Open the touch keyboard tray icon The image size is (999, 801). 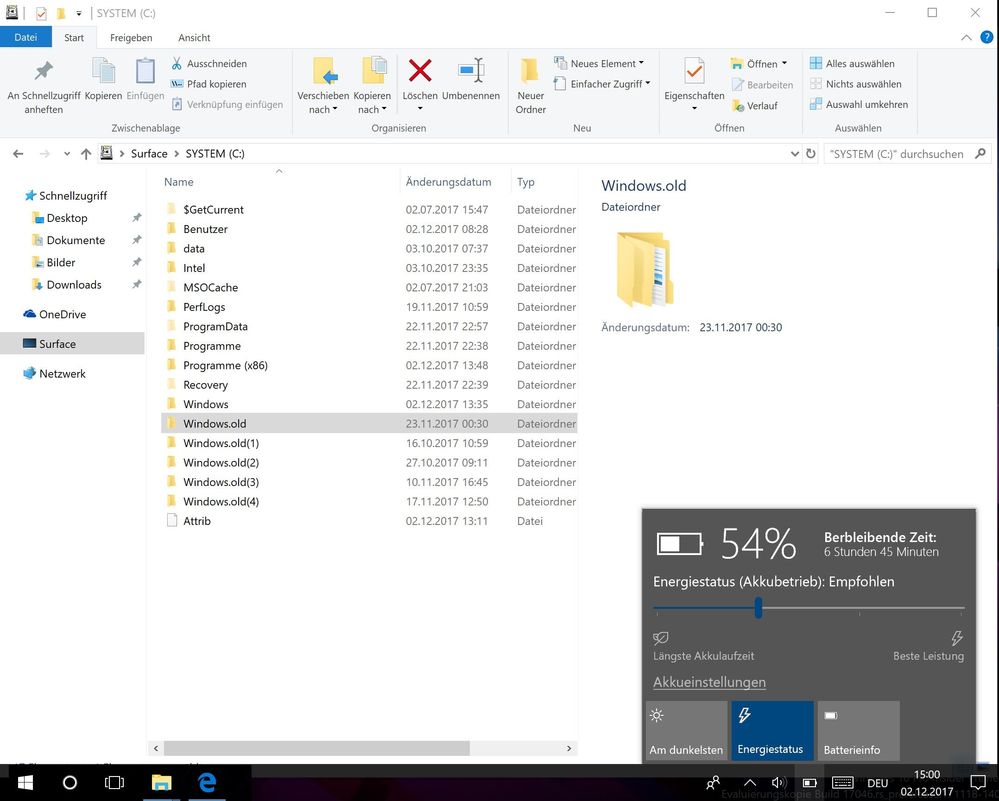[842, 783]
